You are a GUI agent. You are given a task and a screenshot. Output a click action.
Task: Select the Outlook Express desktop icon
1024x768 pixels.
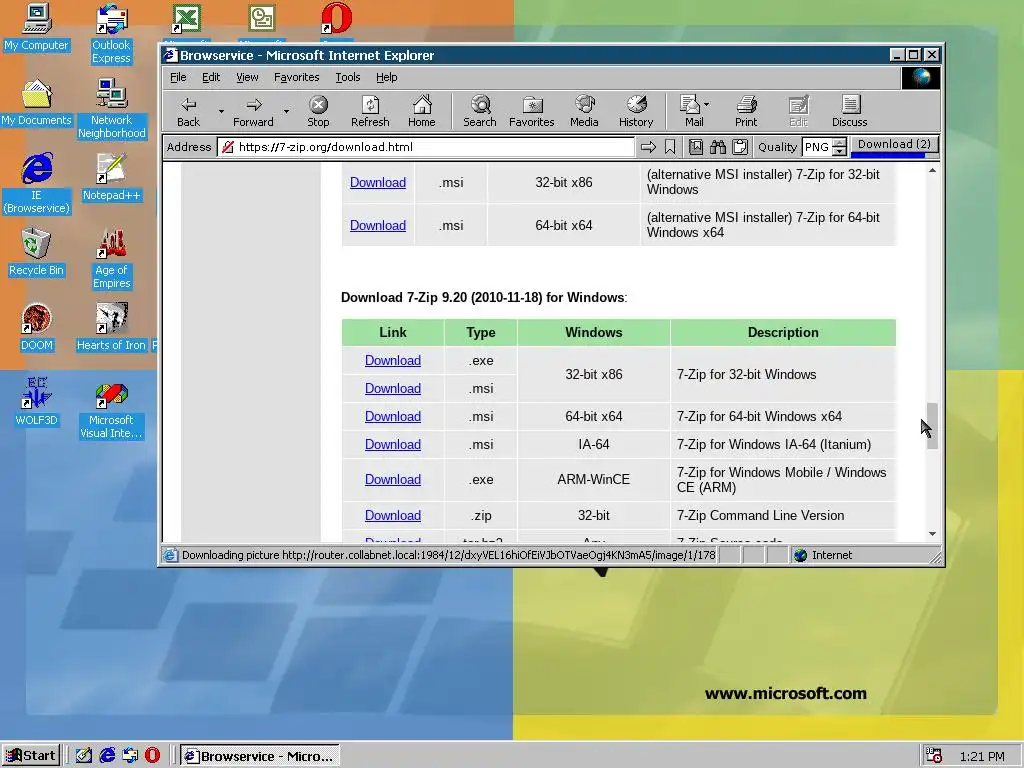[x=111, y=33]
